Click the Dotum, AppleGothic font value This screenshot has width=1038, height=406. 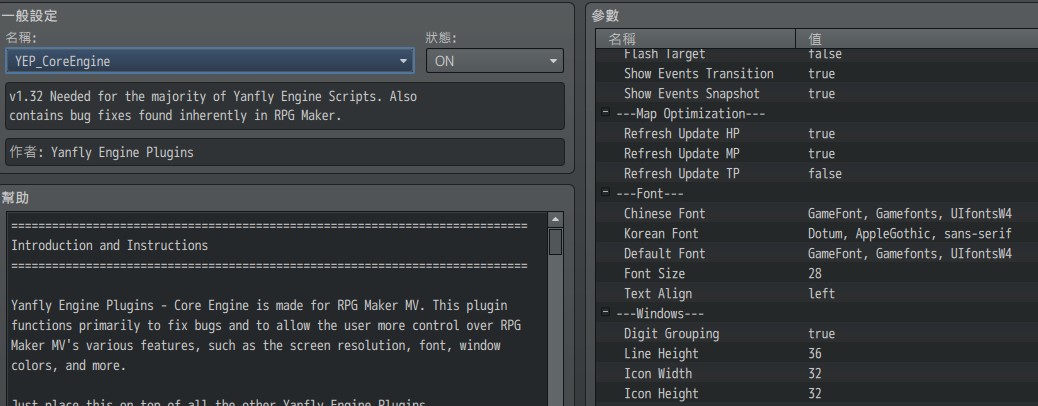[x=910, y=233]
